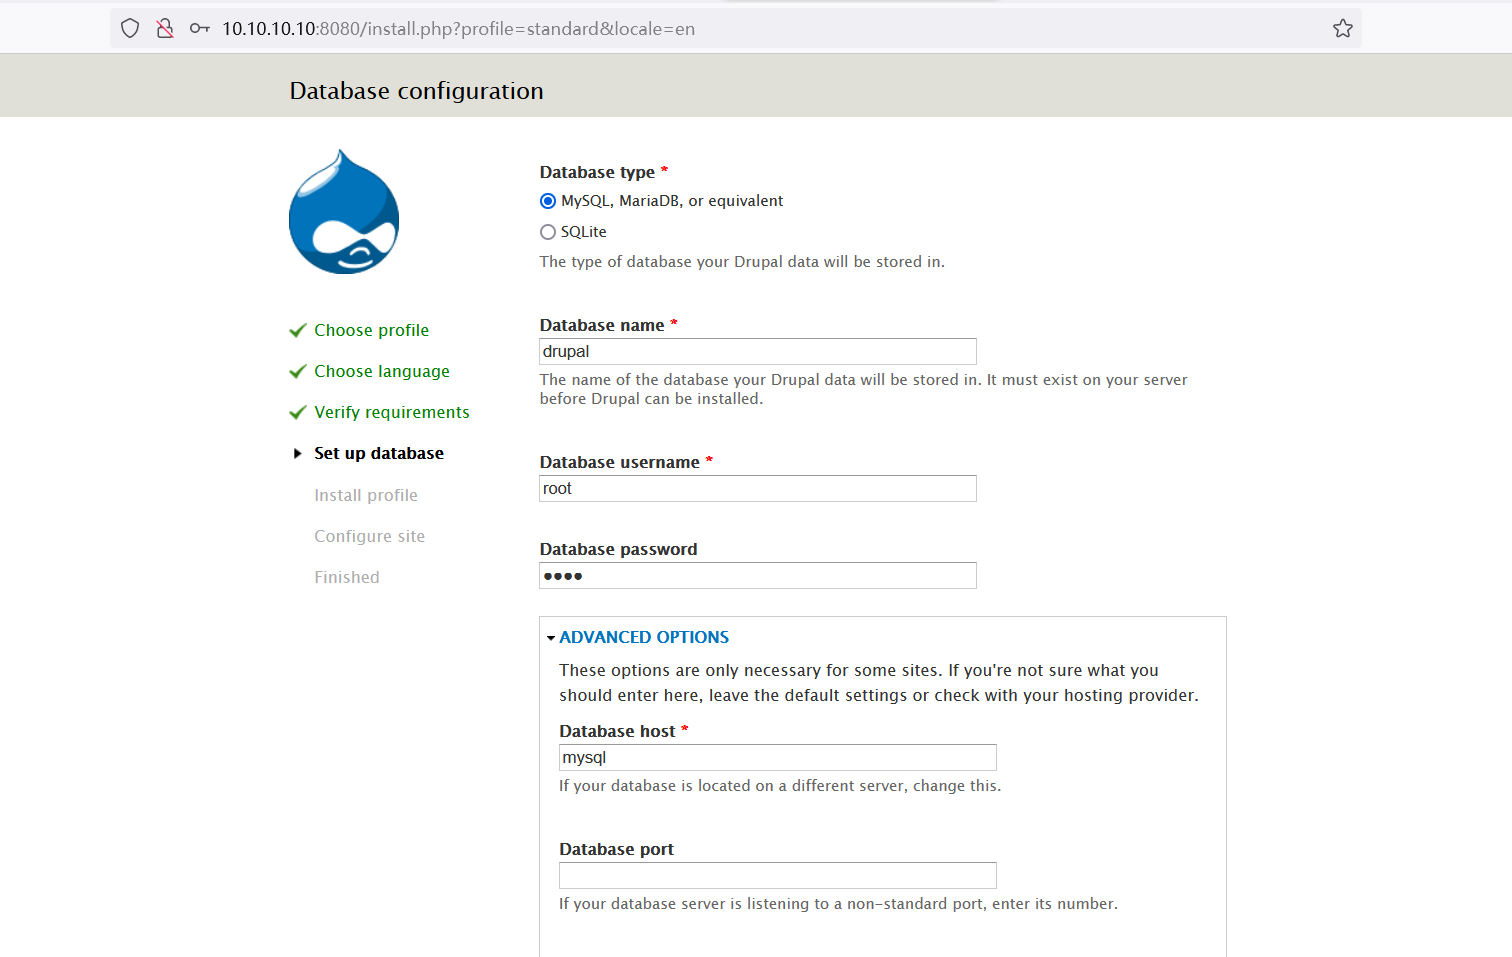
Task: Click the empty Database port field
Action: [778, 875]
